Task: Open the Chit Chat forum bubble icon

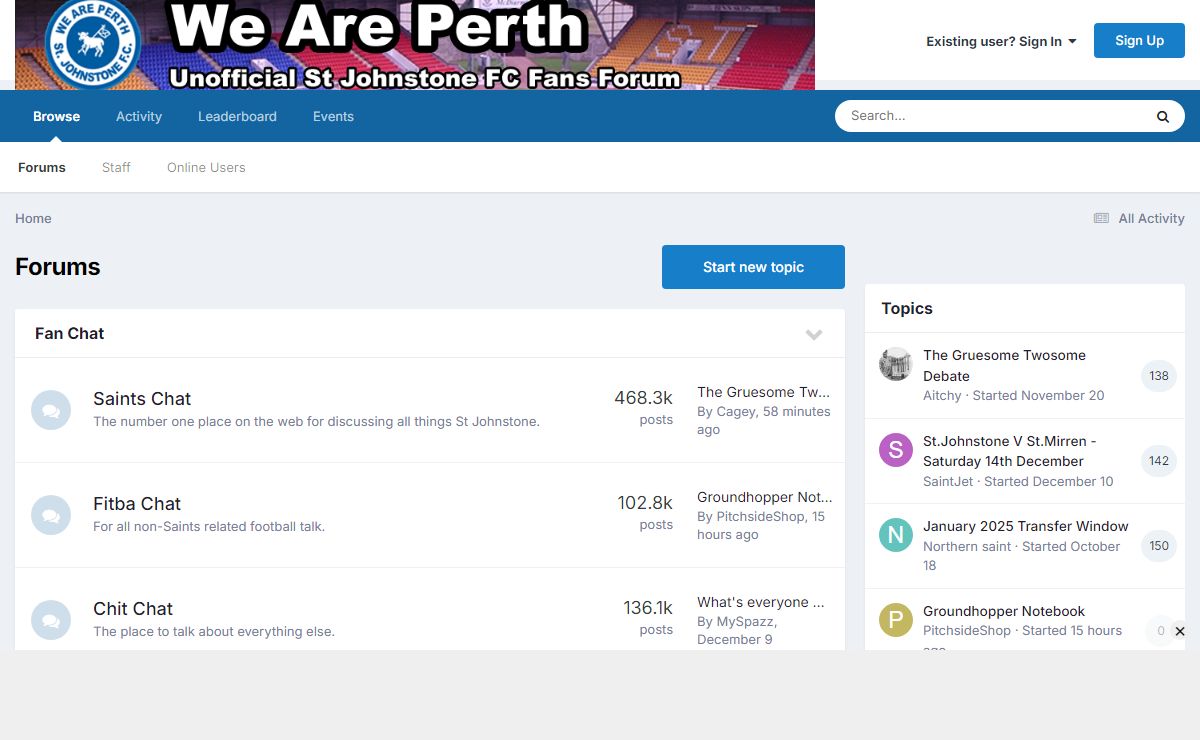Action: click(51, 620)
